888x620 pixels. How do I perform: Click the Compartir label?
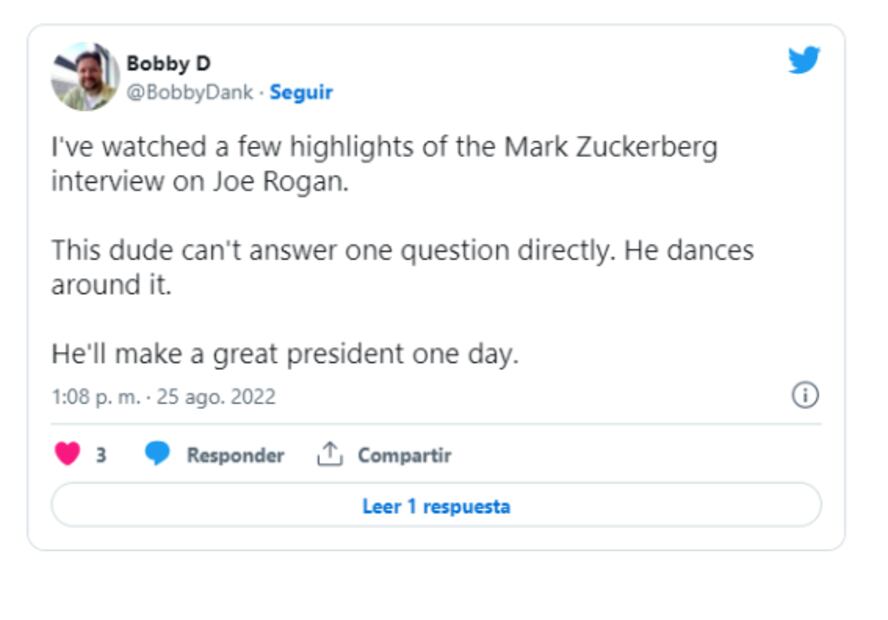tap(404, 455)
